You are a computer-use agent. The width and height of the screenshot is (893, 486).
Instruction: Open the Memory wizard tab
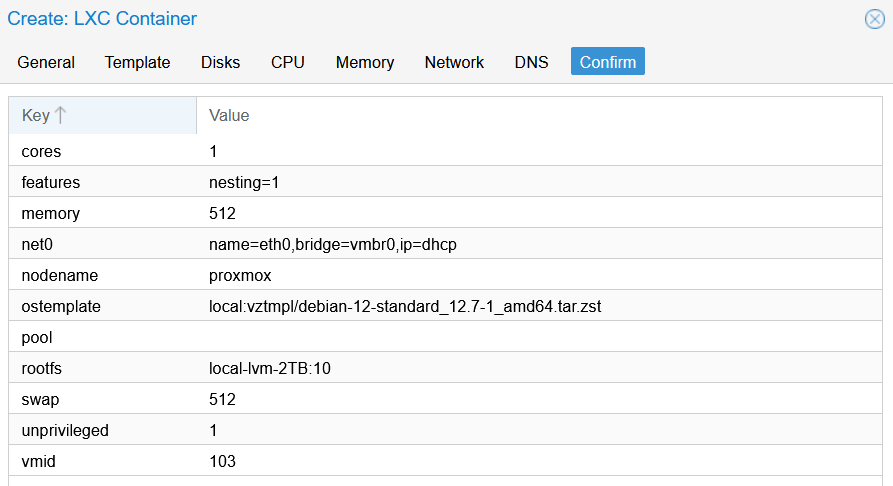click(x=365, y=62)
